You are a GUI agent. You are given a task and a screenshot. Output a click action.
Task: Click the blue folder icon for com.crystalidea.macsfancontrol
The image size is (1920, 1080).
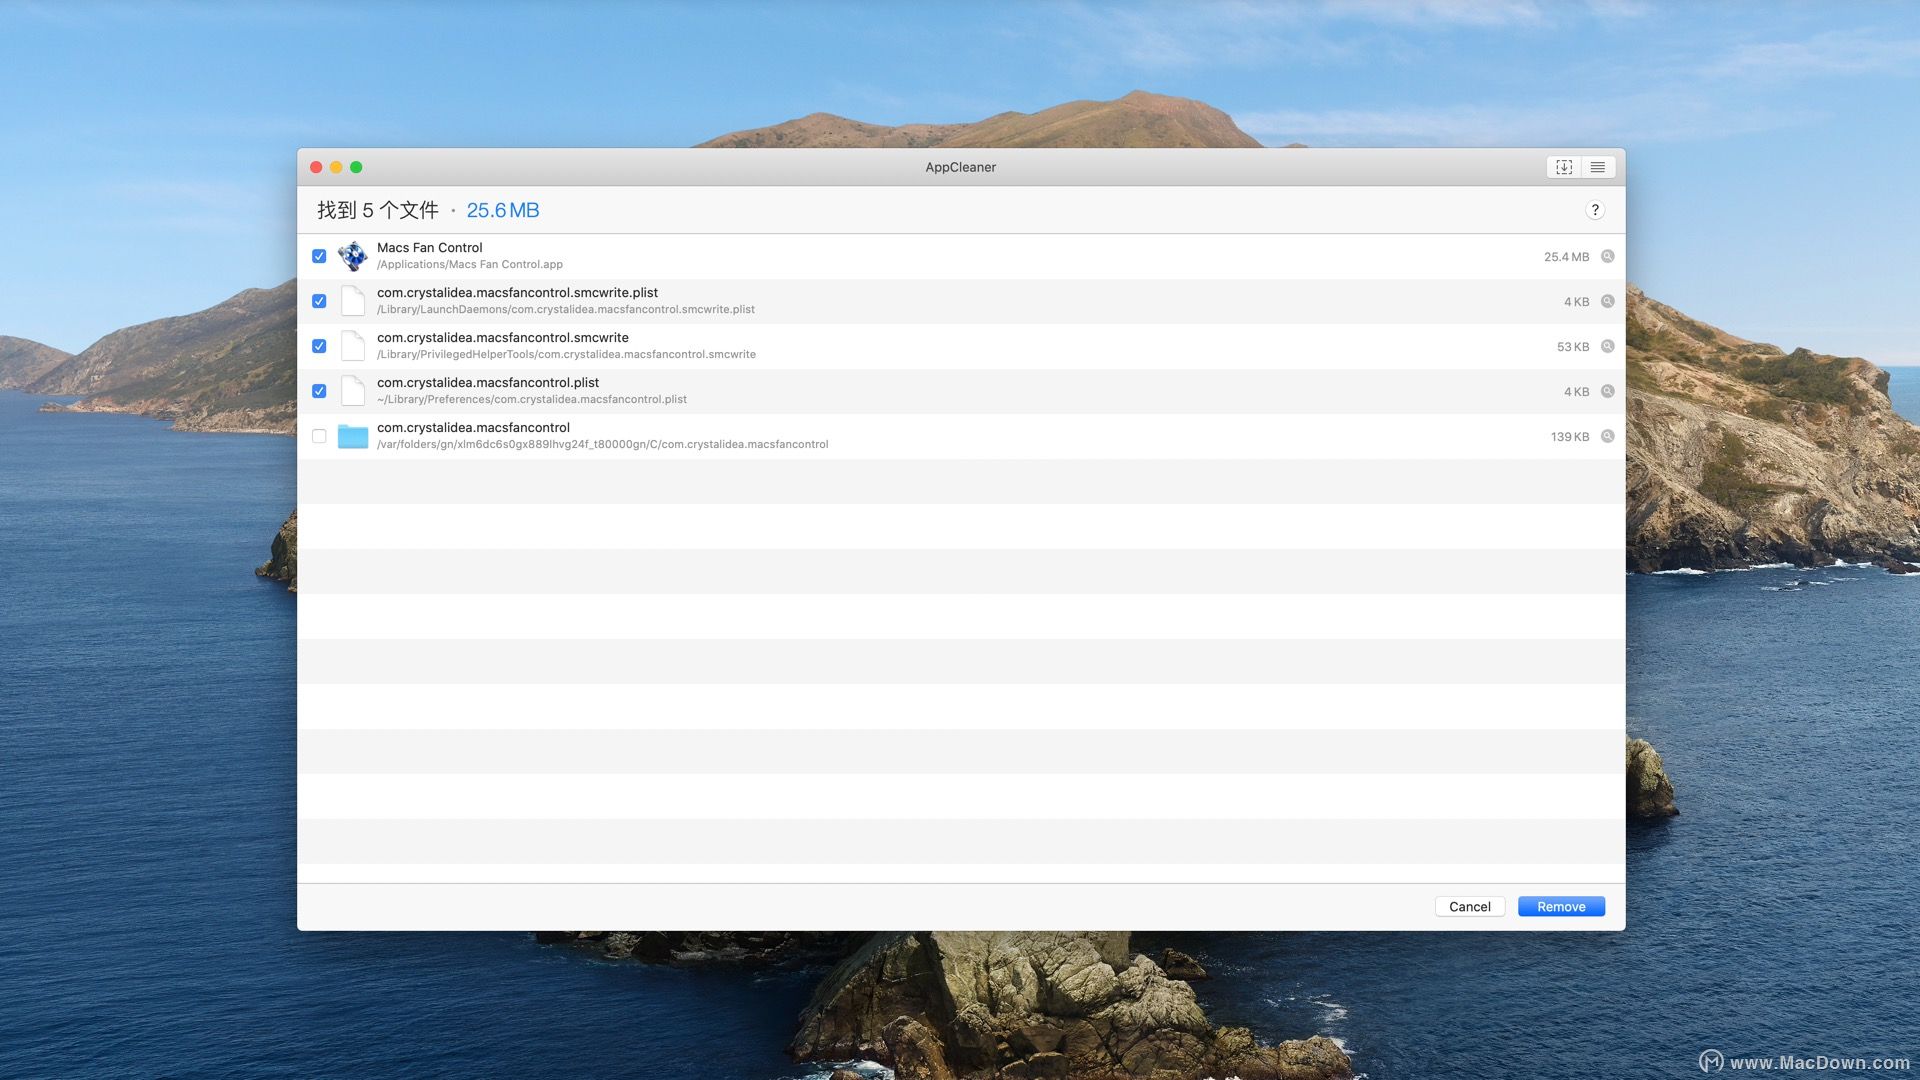tap(352, 436)
